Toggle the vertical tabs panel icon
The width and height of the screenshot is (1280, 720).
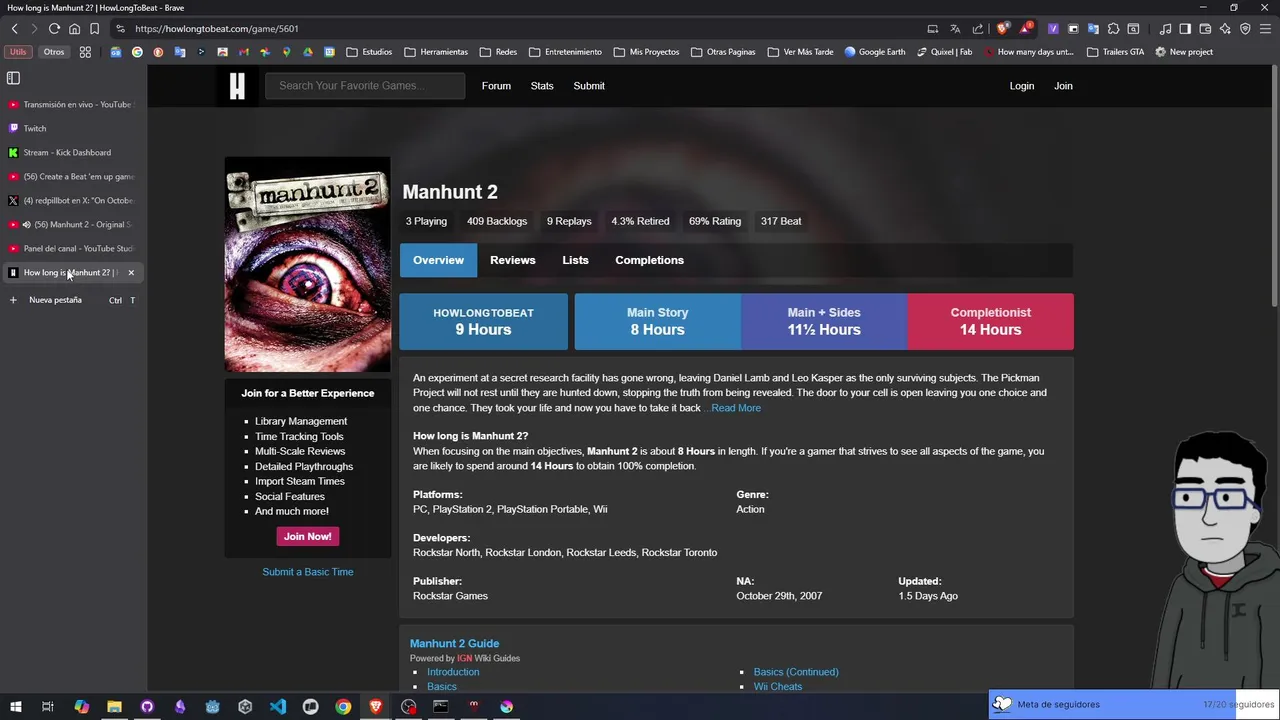click(x=13, y=78)
